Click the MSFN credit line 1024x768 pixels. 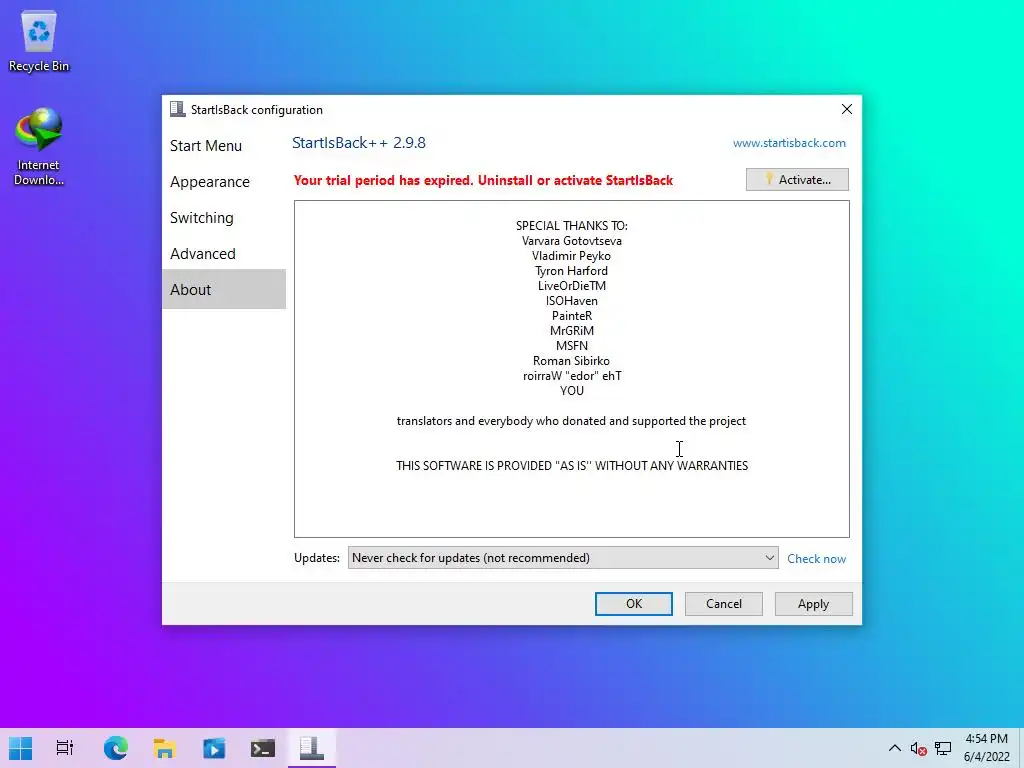pyautogui.click(x=571, y=346)
